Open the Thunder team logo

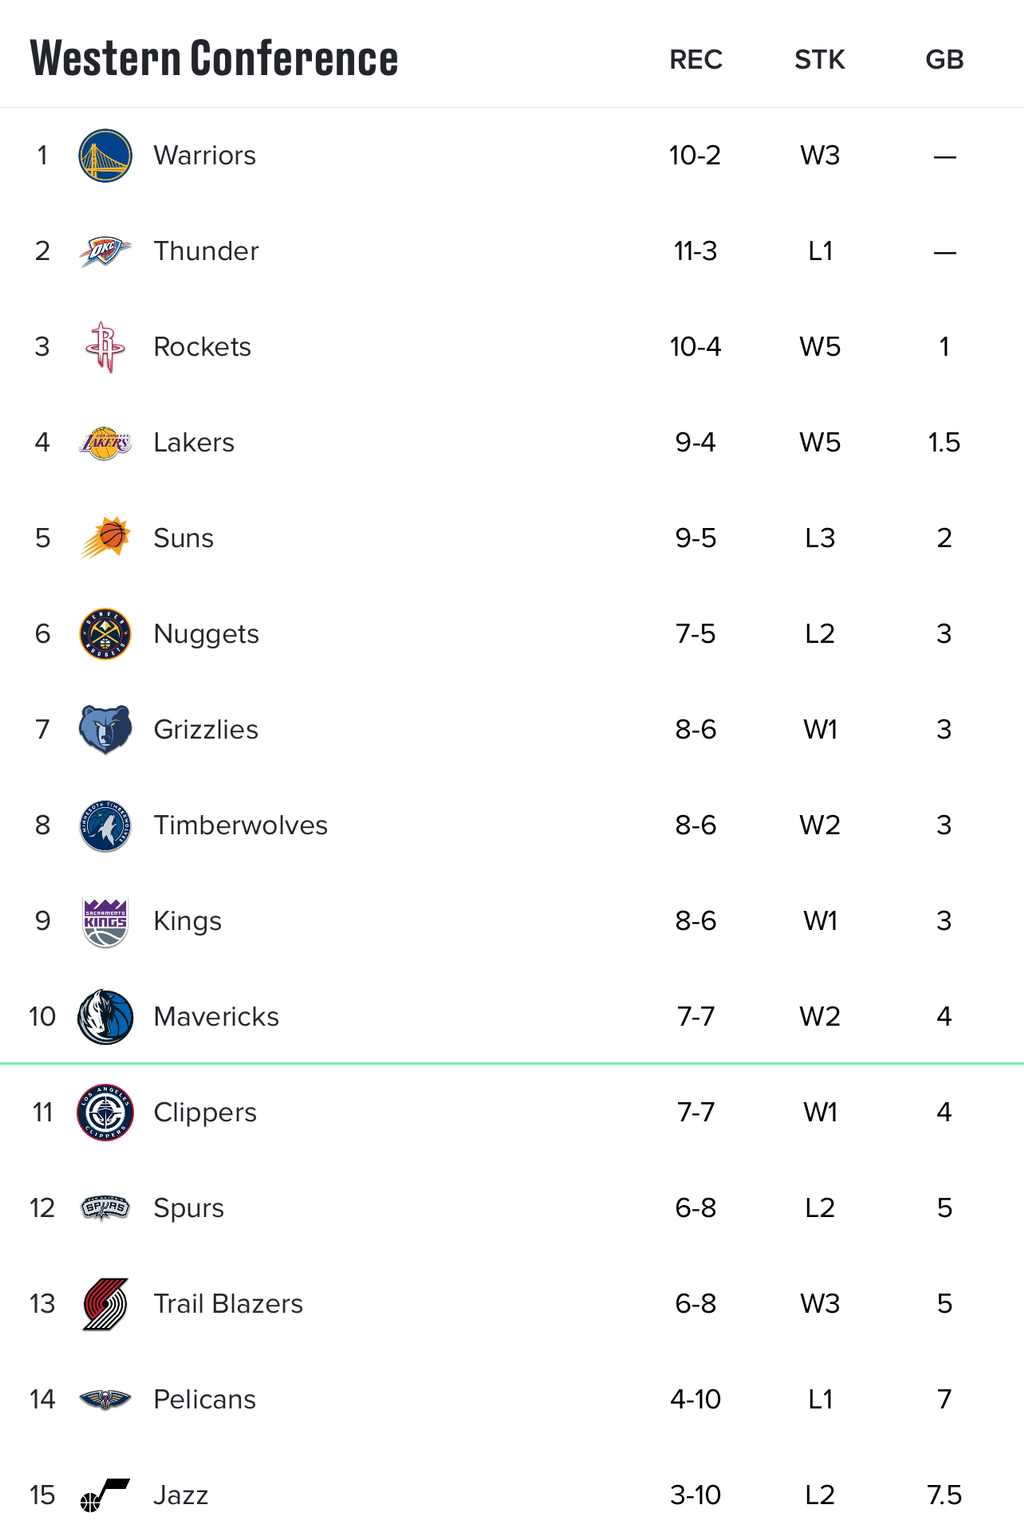point(105,251)
